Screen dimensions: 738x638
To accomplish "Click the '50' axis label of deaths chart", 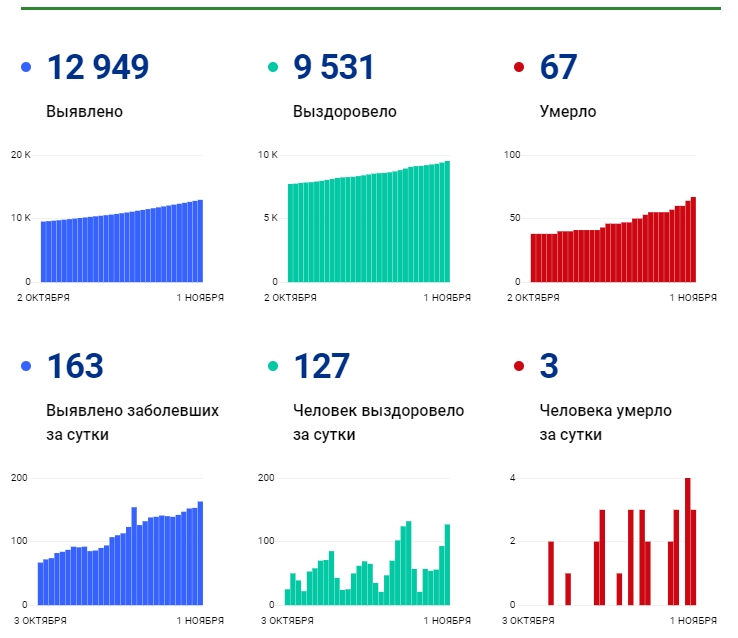I will (x=515, y=218).
